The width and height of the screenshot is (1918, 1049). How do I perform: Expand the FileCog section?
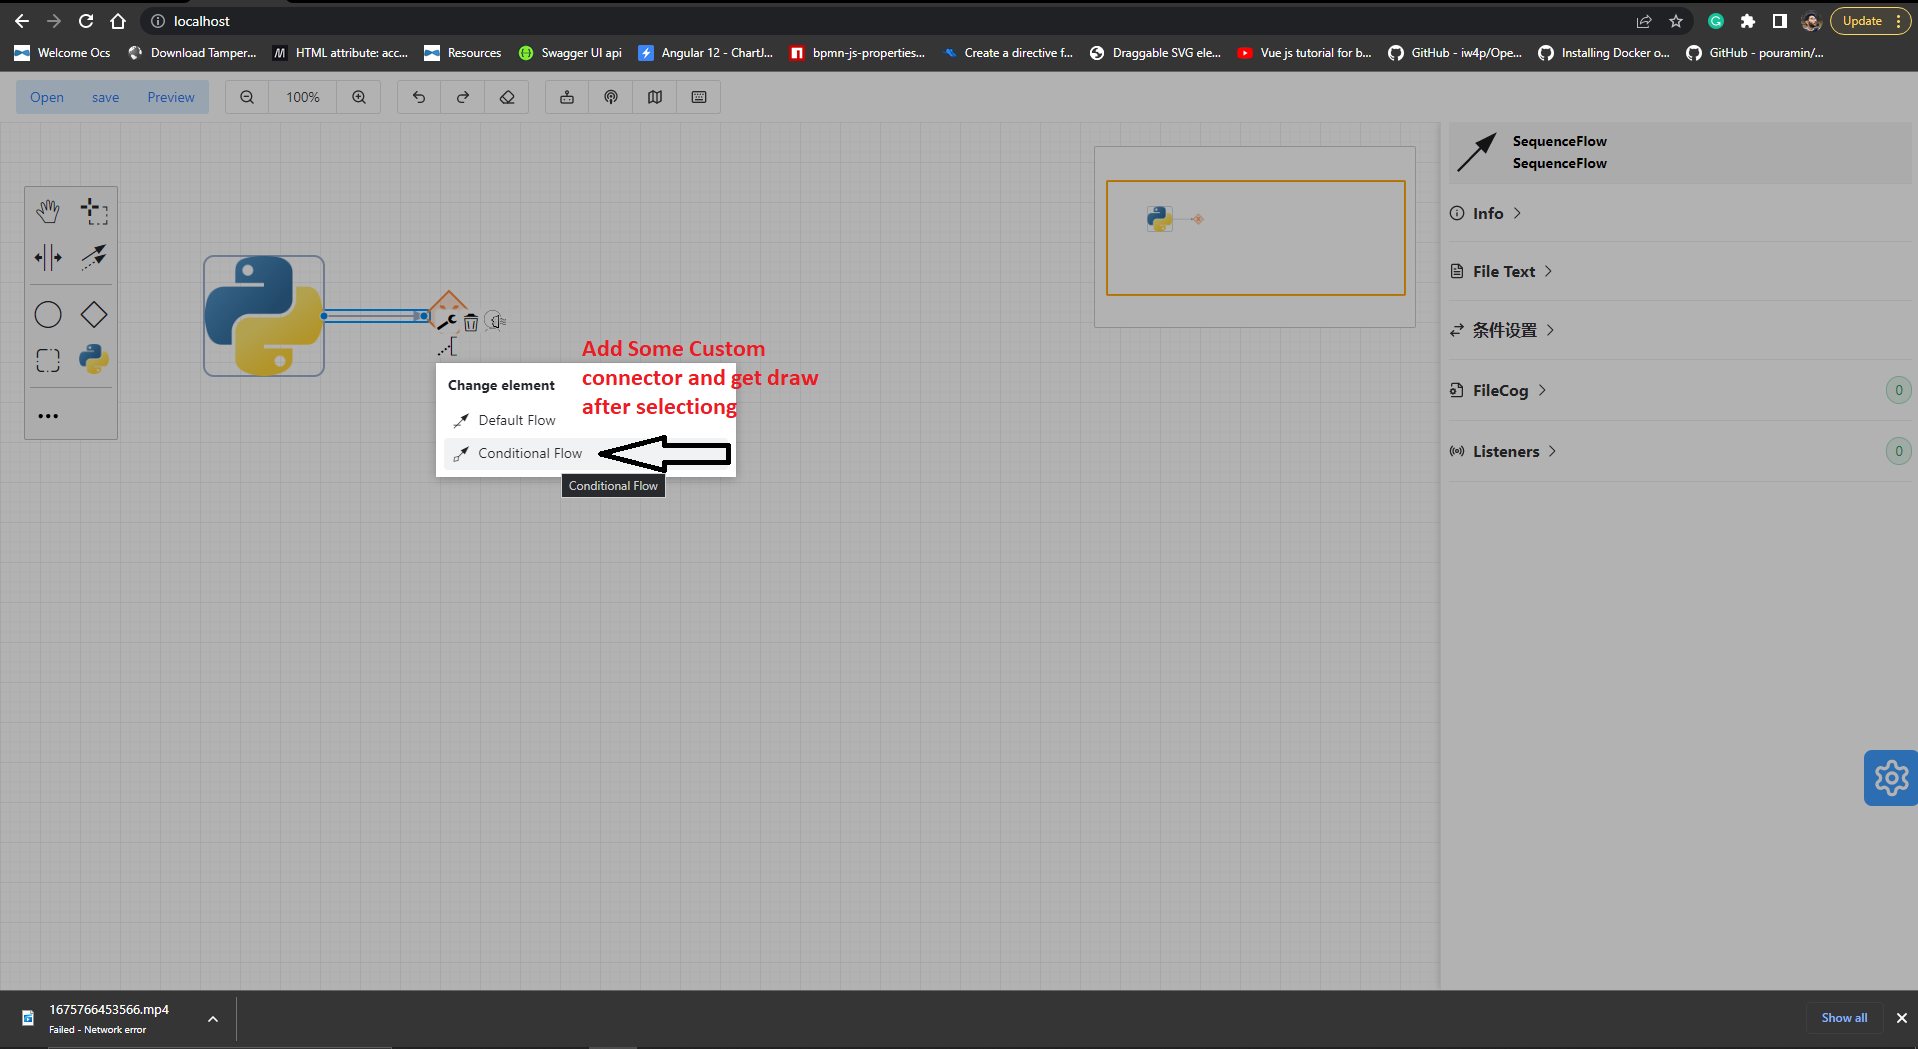(1499, 390)
